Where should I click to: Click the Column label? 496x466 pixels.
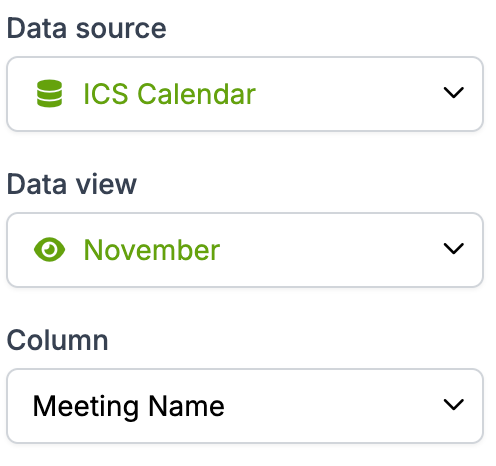[x=58, y=340]
